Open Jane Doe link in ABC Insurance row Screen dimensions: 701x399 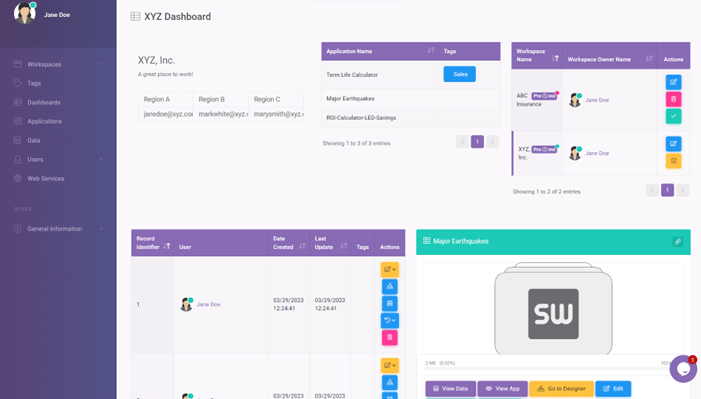coord(597,100)
